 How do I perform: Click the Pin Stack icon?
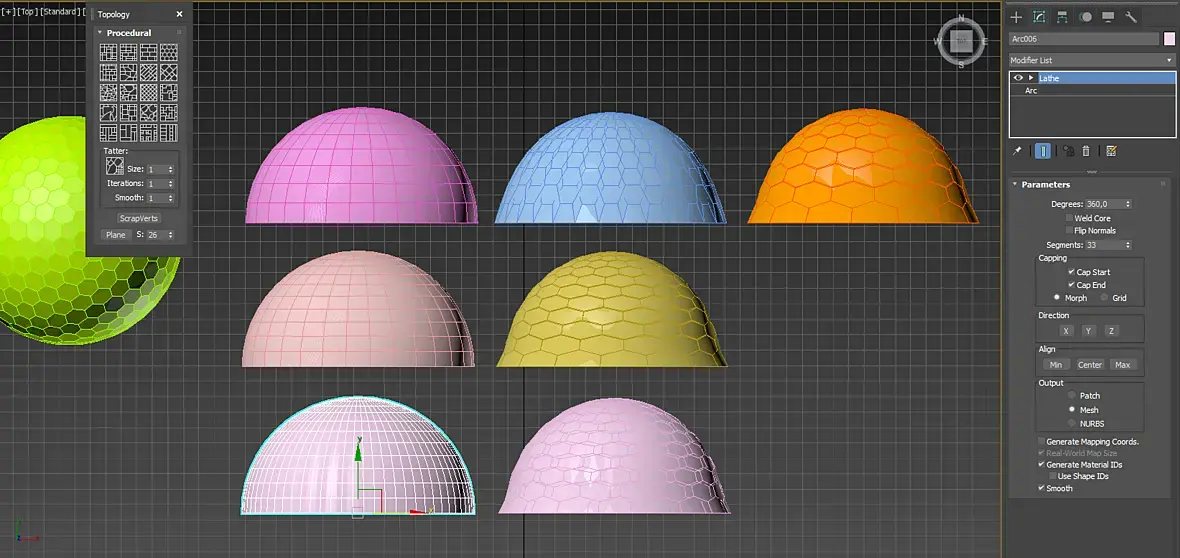[1017, 151]
